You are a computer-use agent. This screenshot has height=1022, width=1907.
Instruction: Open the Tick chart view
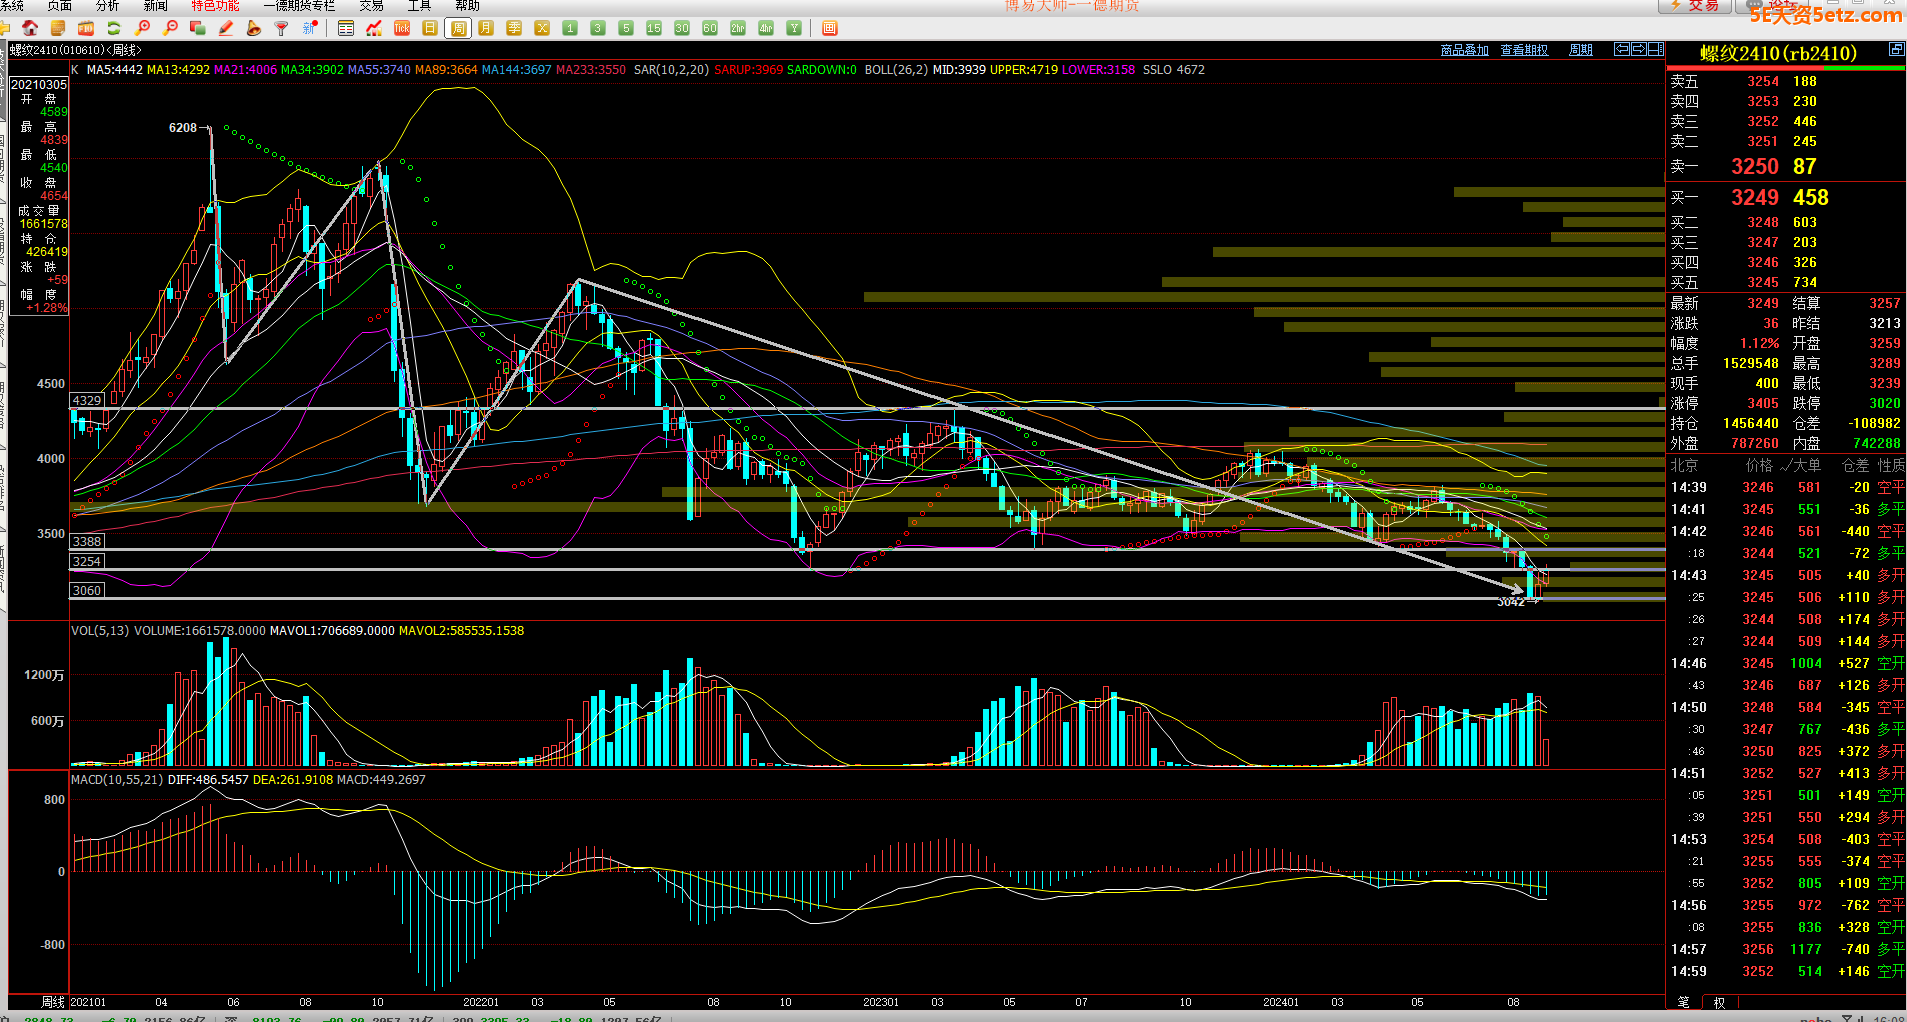click(402, 28)
